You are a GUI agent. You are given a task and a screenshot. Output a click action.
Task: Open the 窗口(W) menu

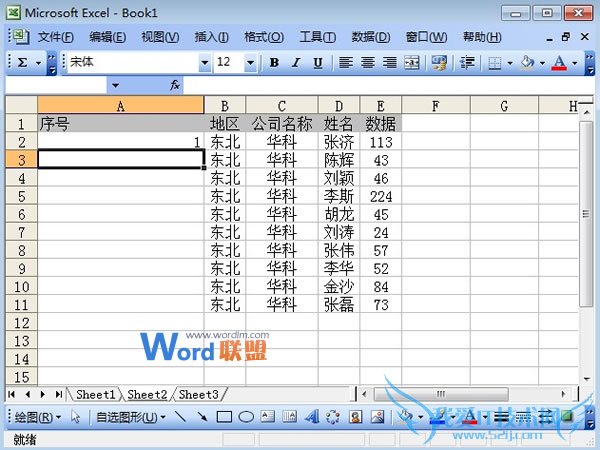click(426, 37)
